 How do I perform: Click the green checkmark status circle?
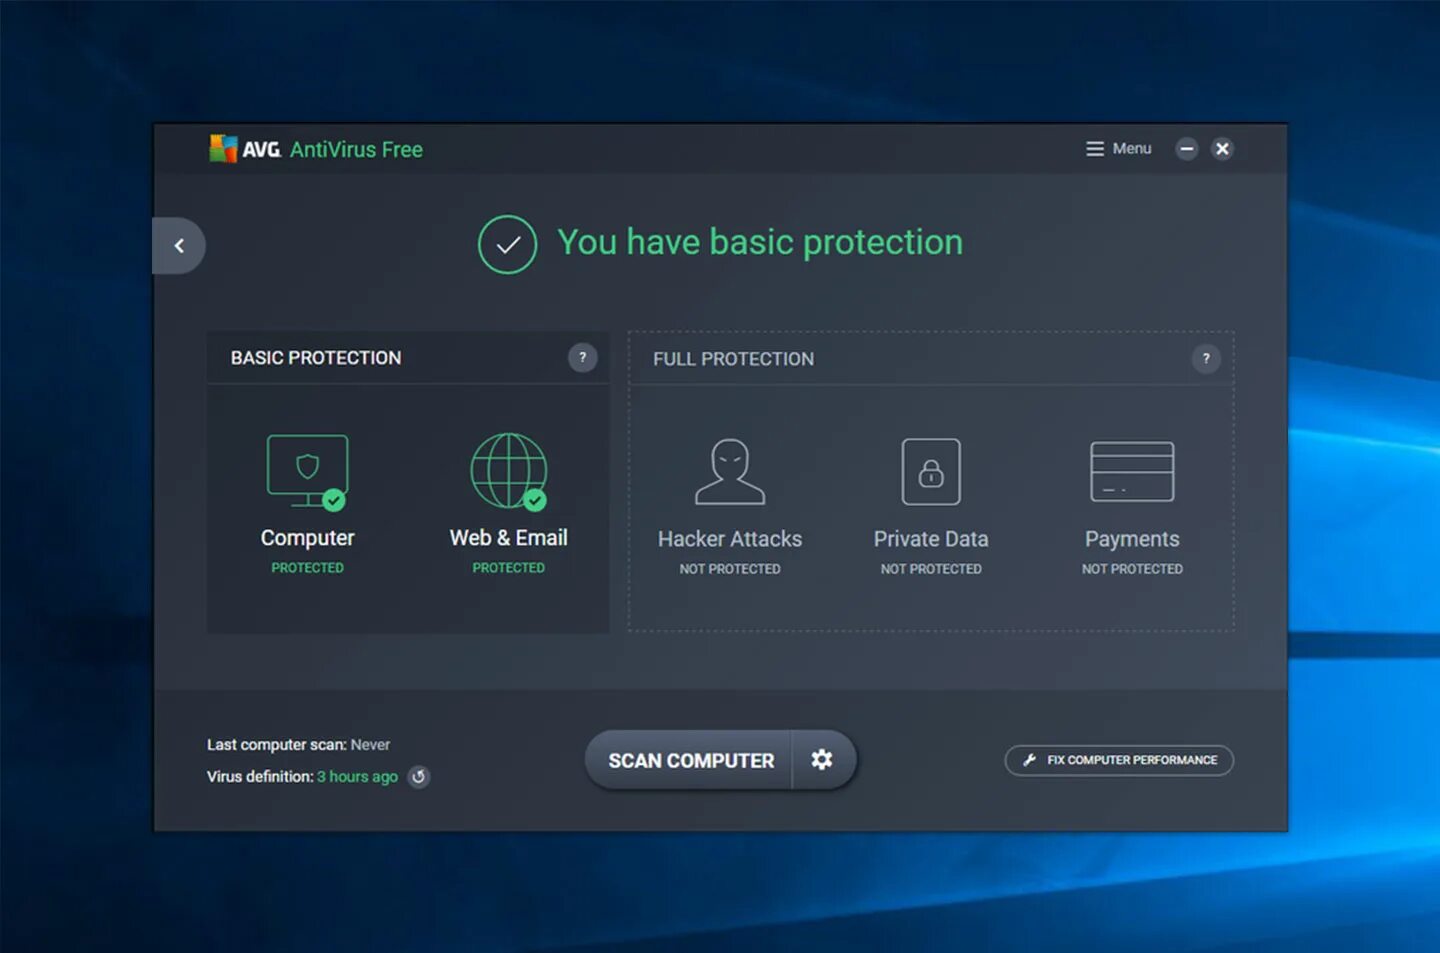(x=507, y=244)
